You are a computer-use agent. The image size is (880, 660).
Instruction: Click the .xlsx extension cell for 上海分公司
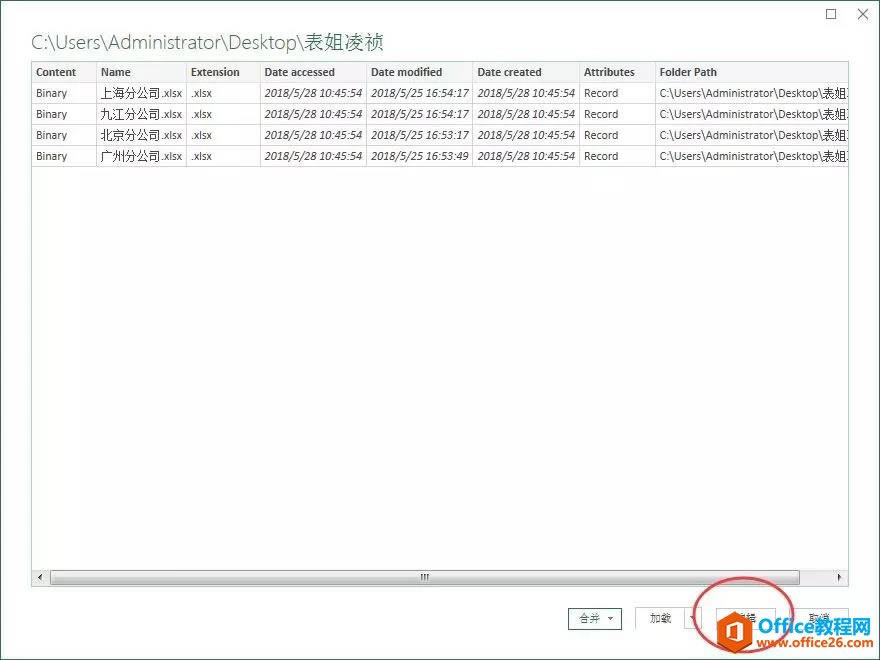tap(223, 93)
